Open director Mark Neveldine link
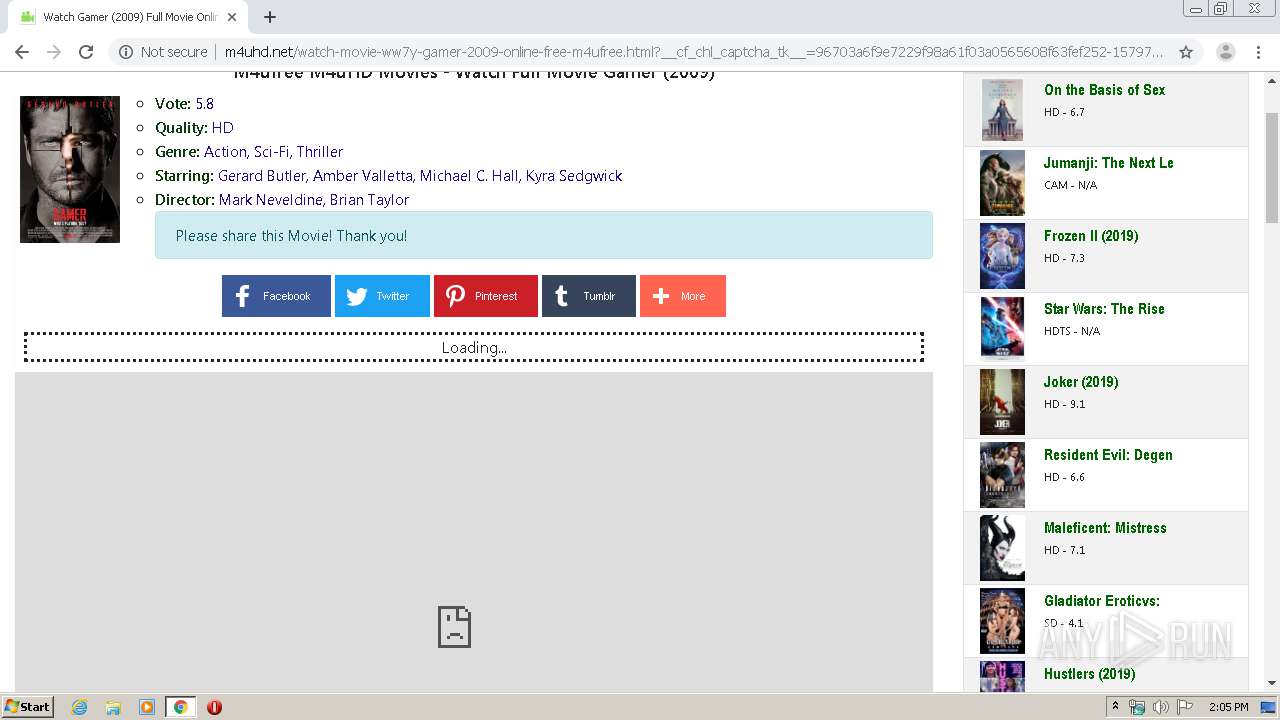1280x720 pixels. [270, 200]
